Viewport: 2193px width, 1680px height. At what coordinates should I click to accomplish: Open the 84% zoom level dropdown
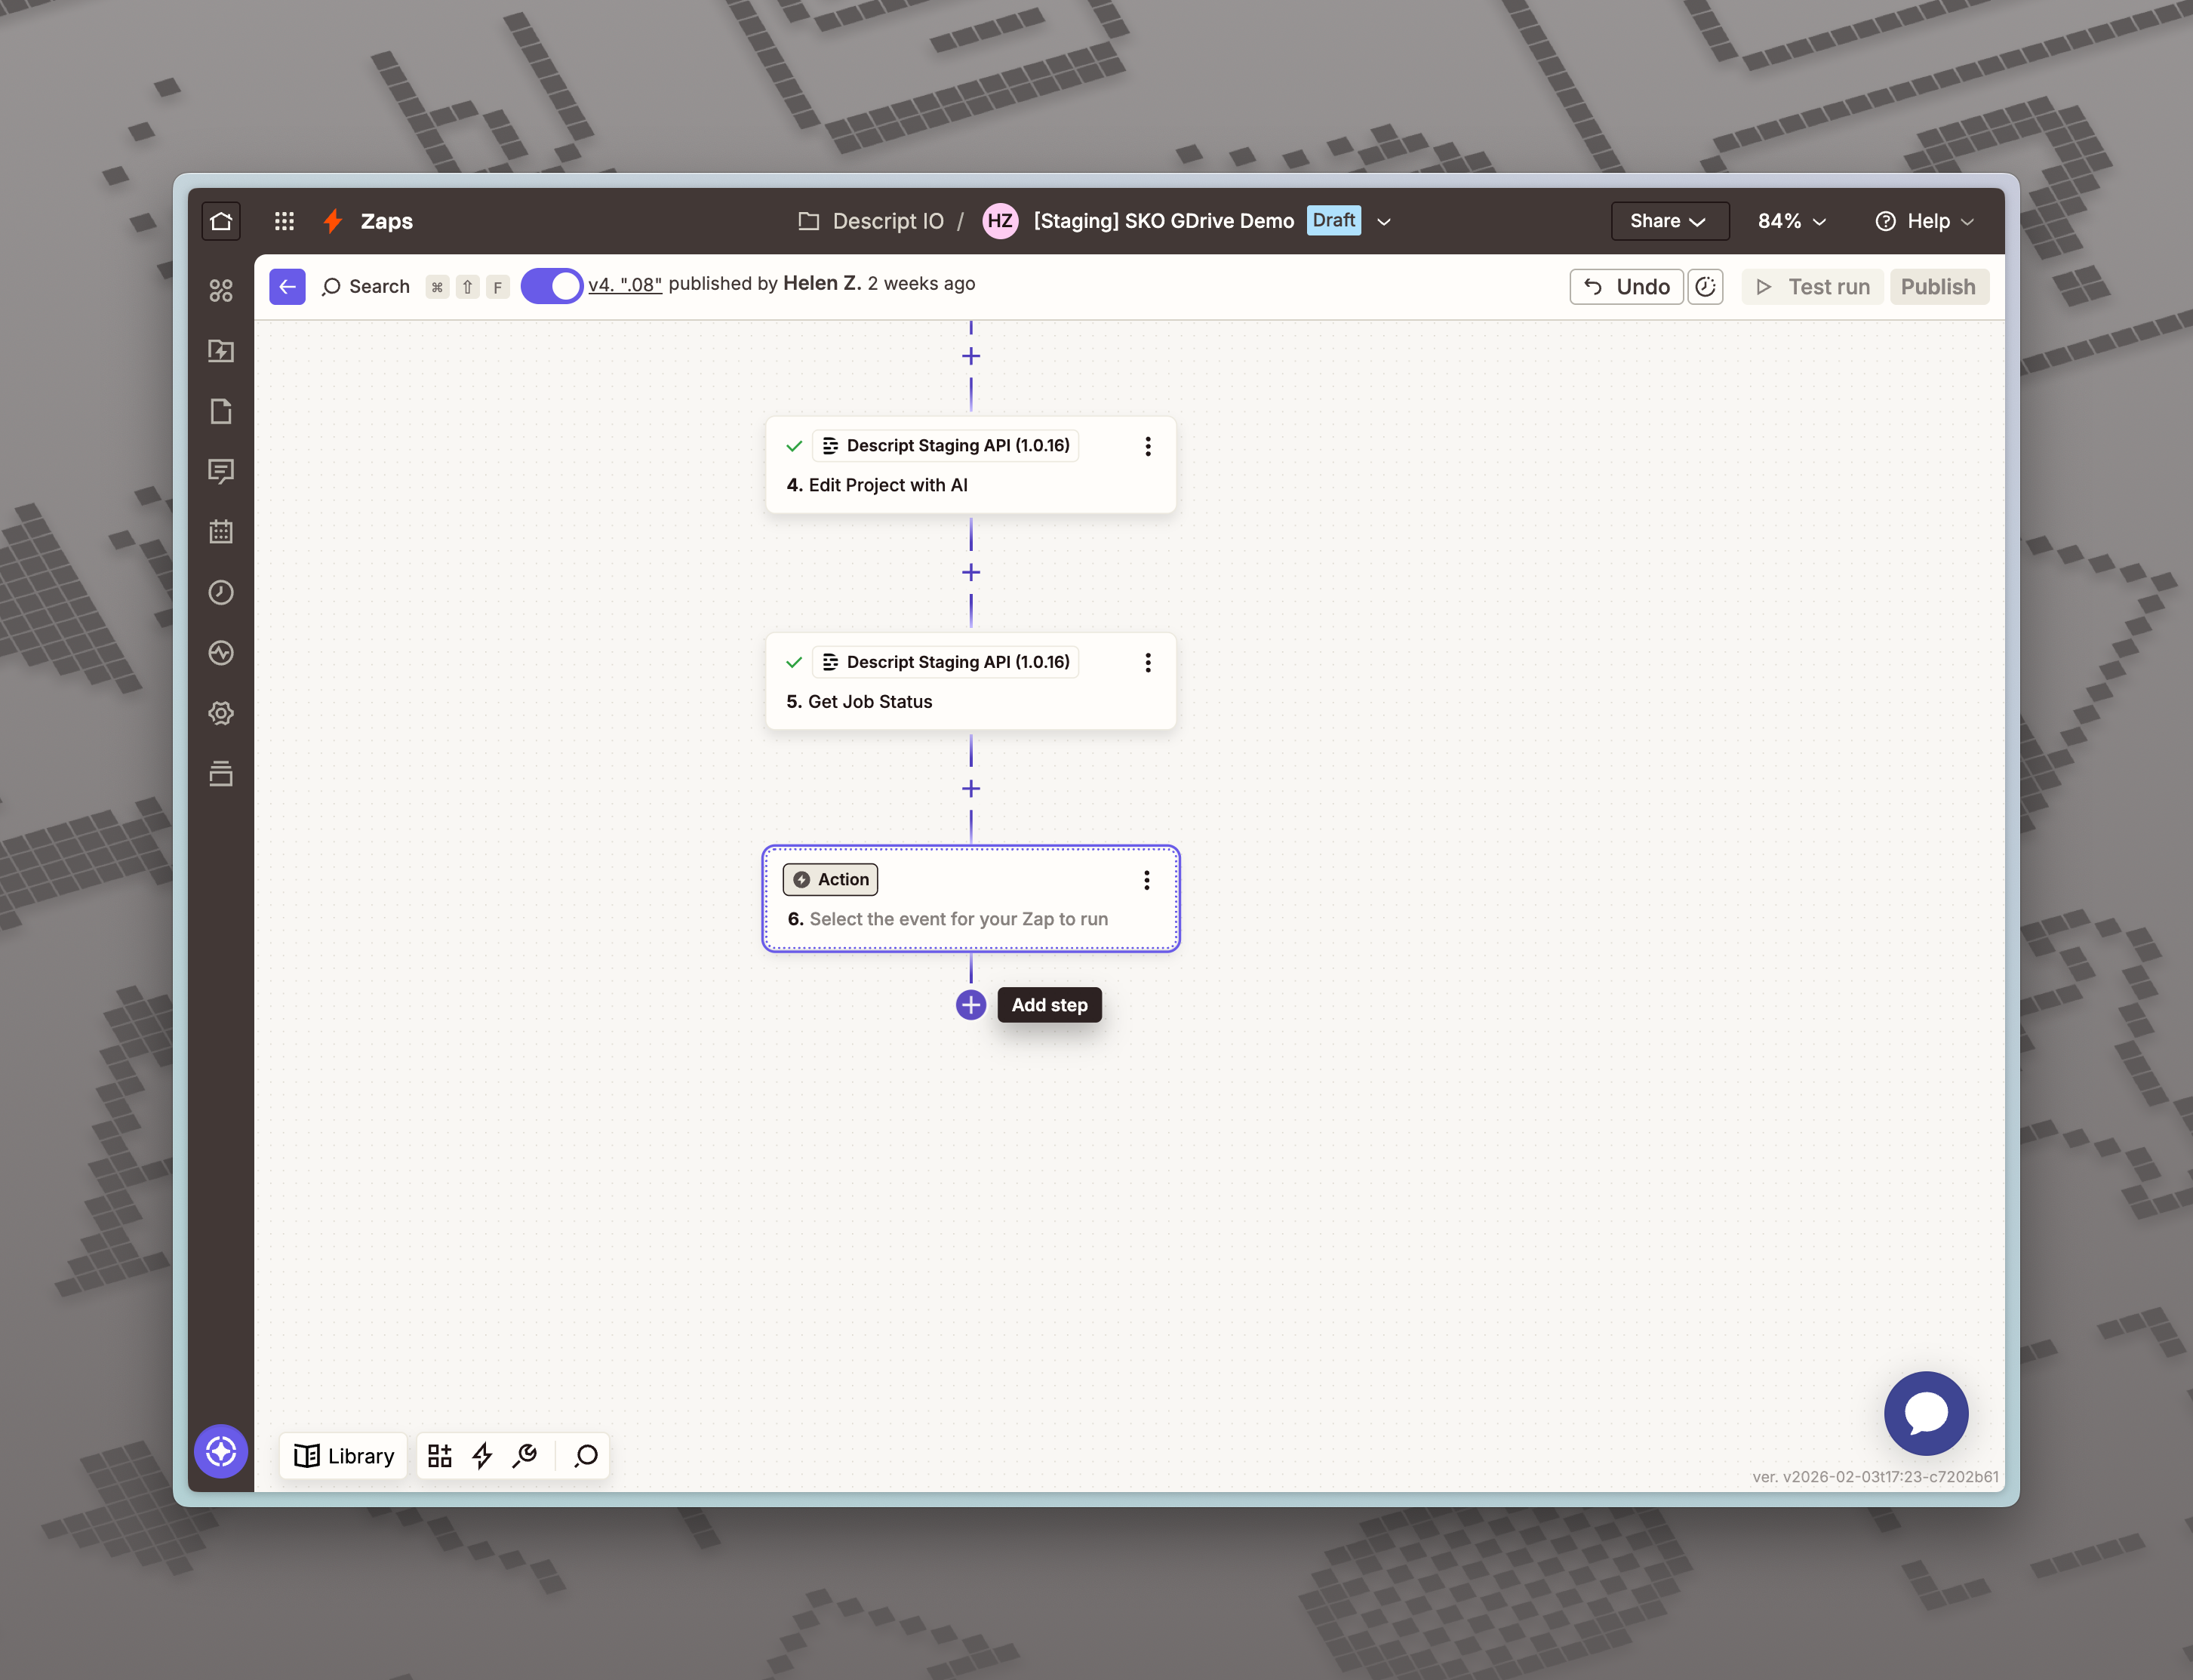1791,221
